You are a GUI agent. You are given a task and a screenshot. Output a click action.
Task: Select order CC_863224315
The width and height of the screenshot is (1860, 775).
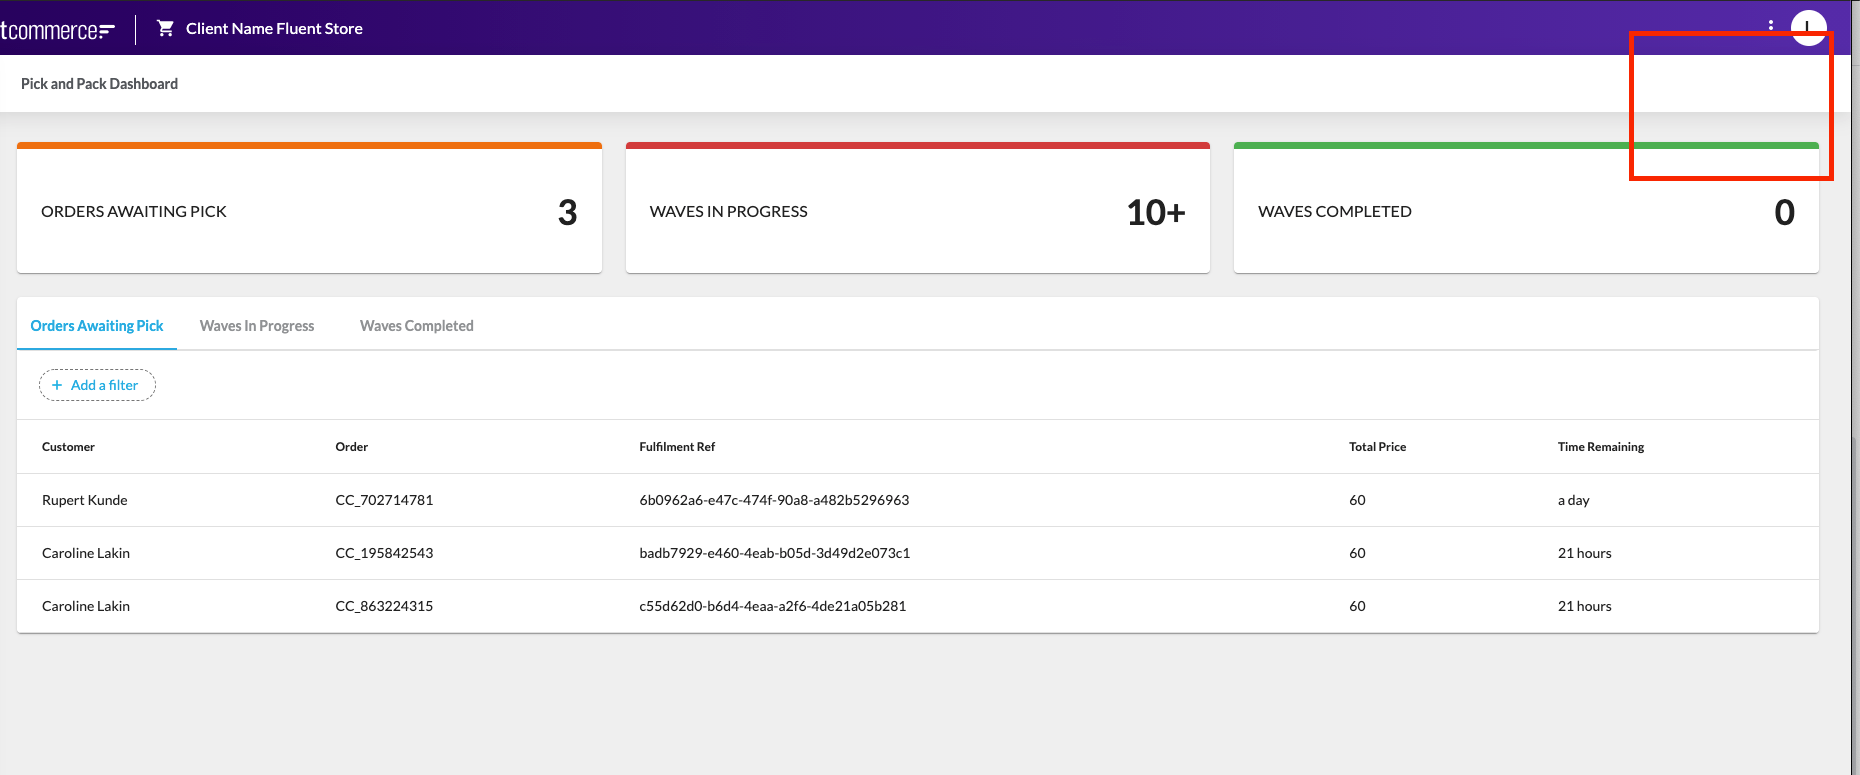(384, 606)
